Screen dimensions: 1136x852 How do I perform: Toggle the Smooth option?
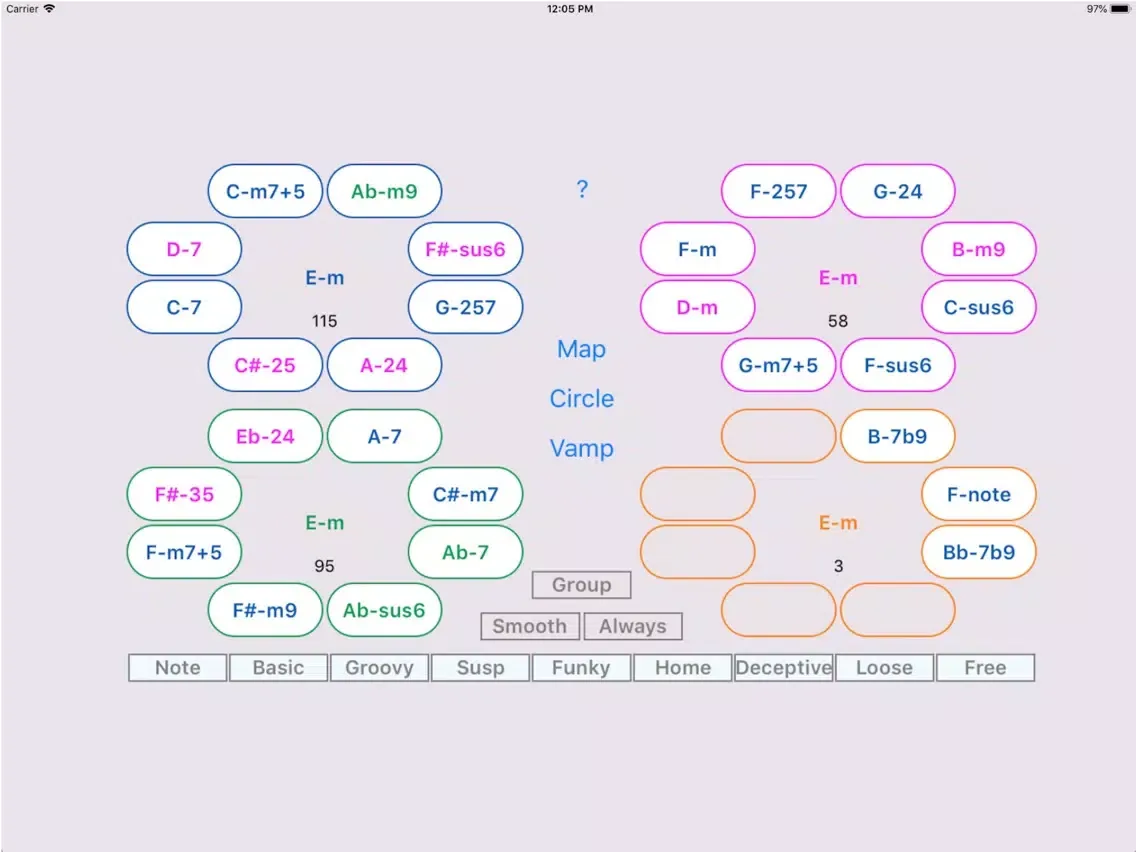(530, 626)
